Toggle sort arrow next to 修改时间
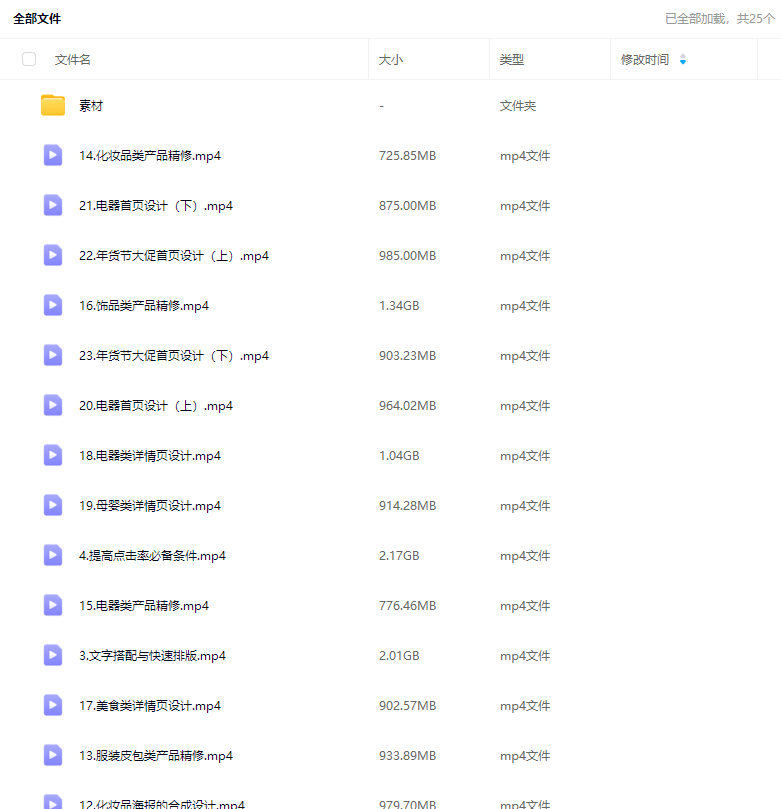 coord(683,60)
